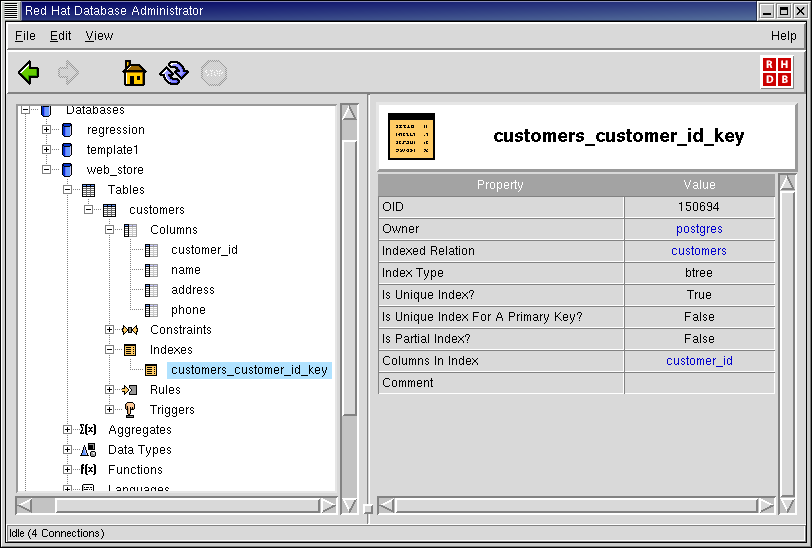Image resolution: width=812 pixels, height=548 pixels.
Task: Click tree pane scroll-up arrow
Action: coord(350,112)
